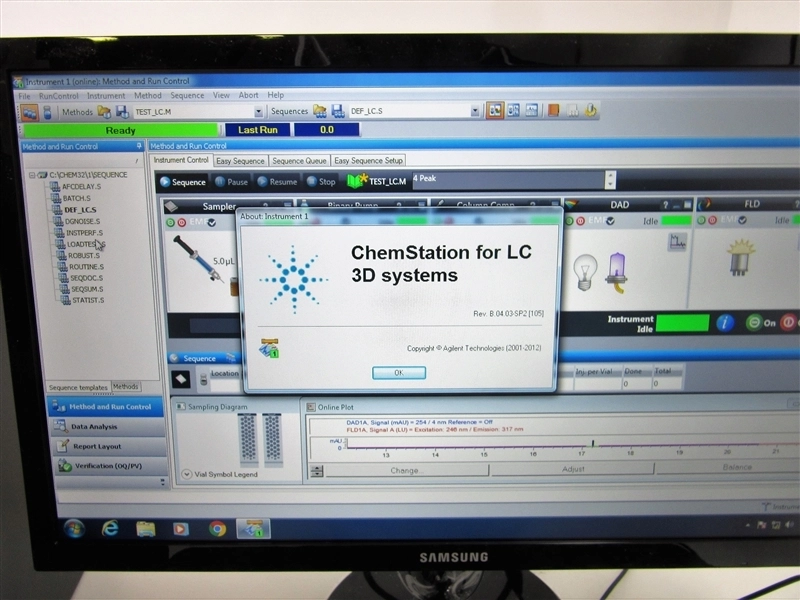Select AFCDELAY.S in the sequence tree
This screenshot has width=800, height=600.
click(x=82, y=187)
